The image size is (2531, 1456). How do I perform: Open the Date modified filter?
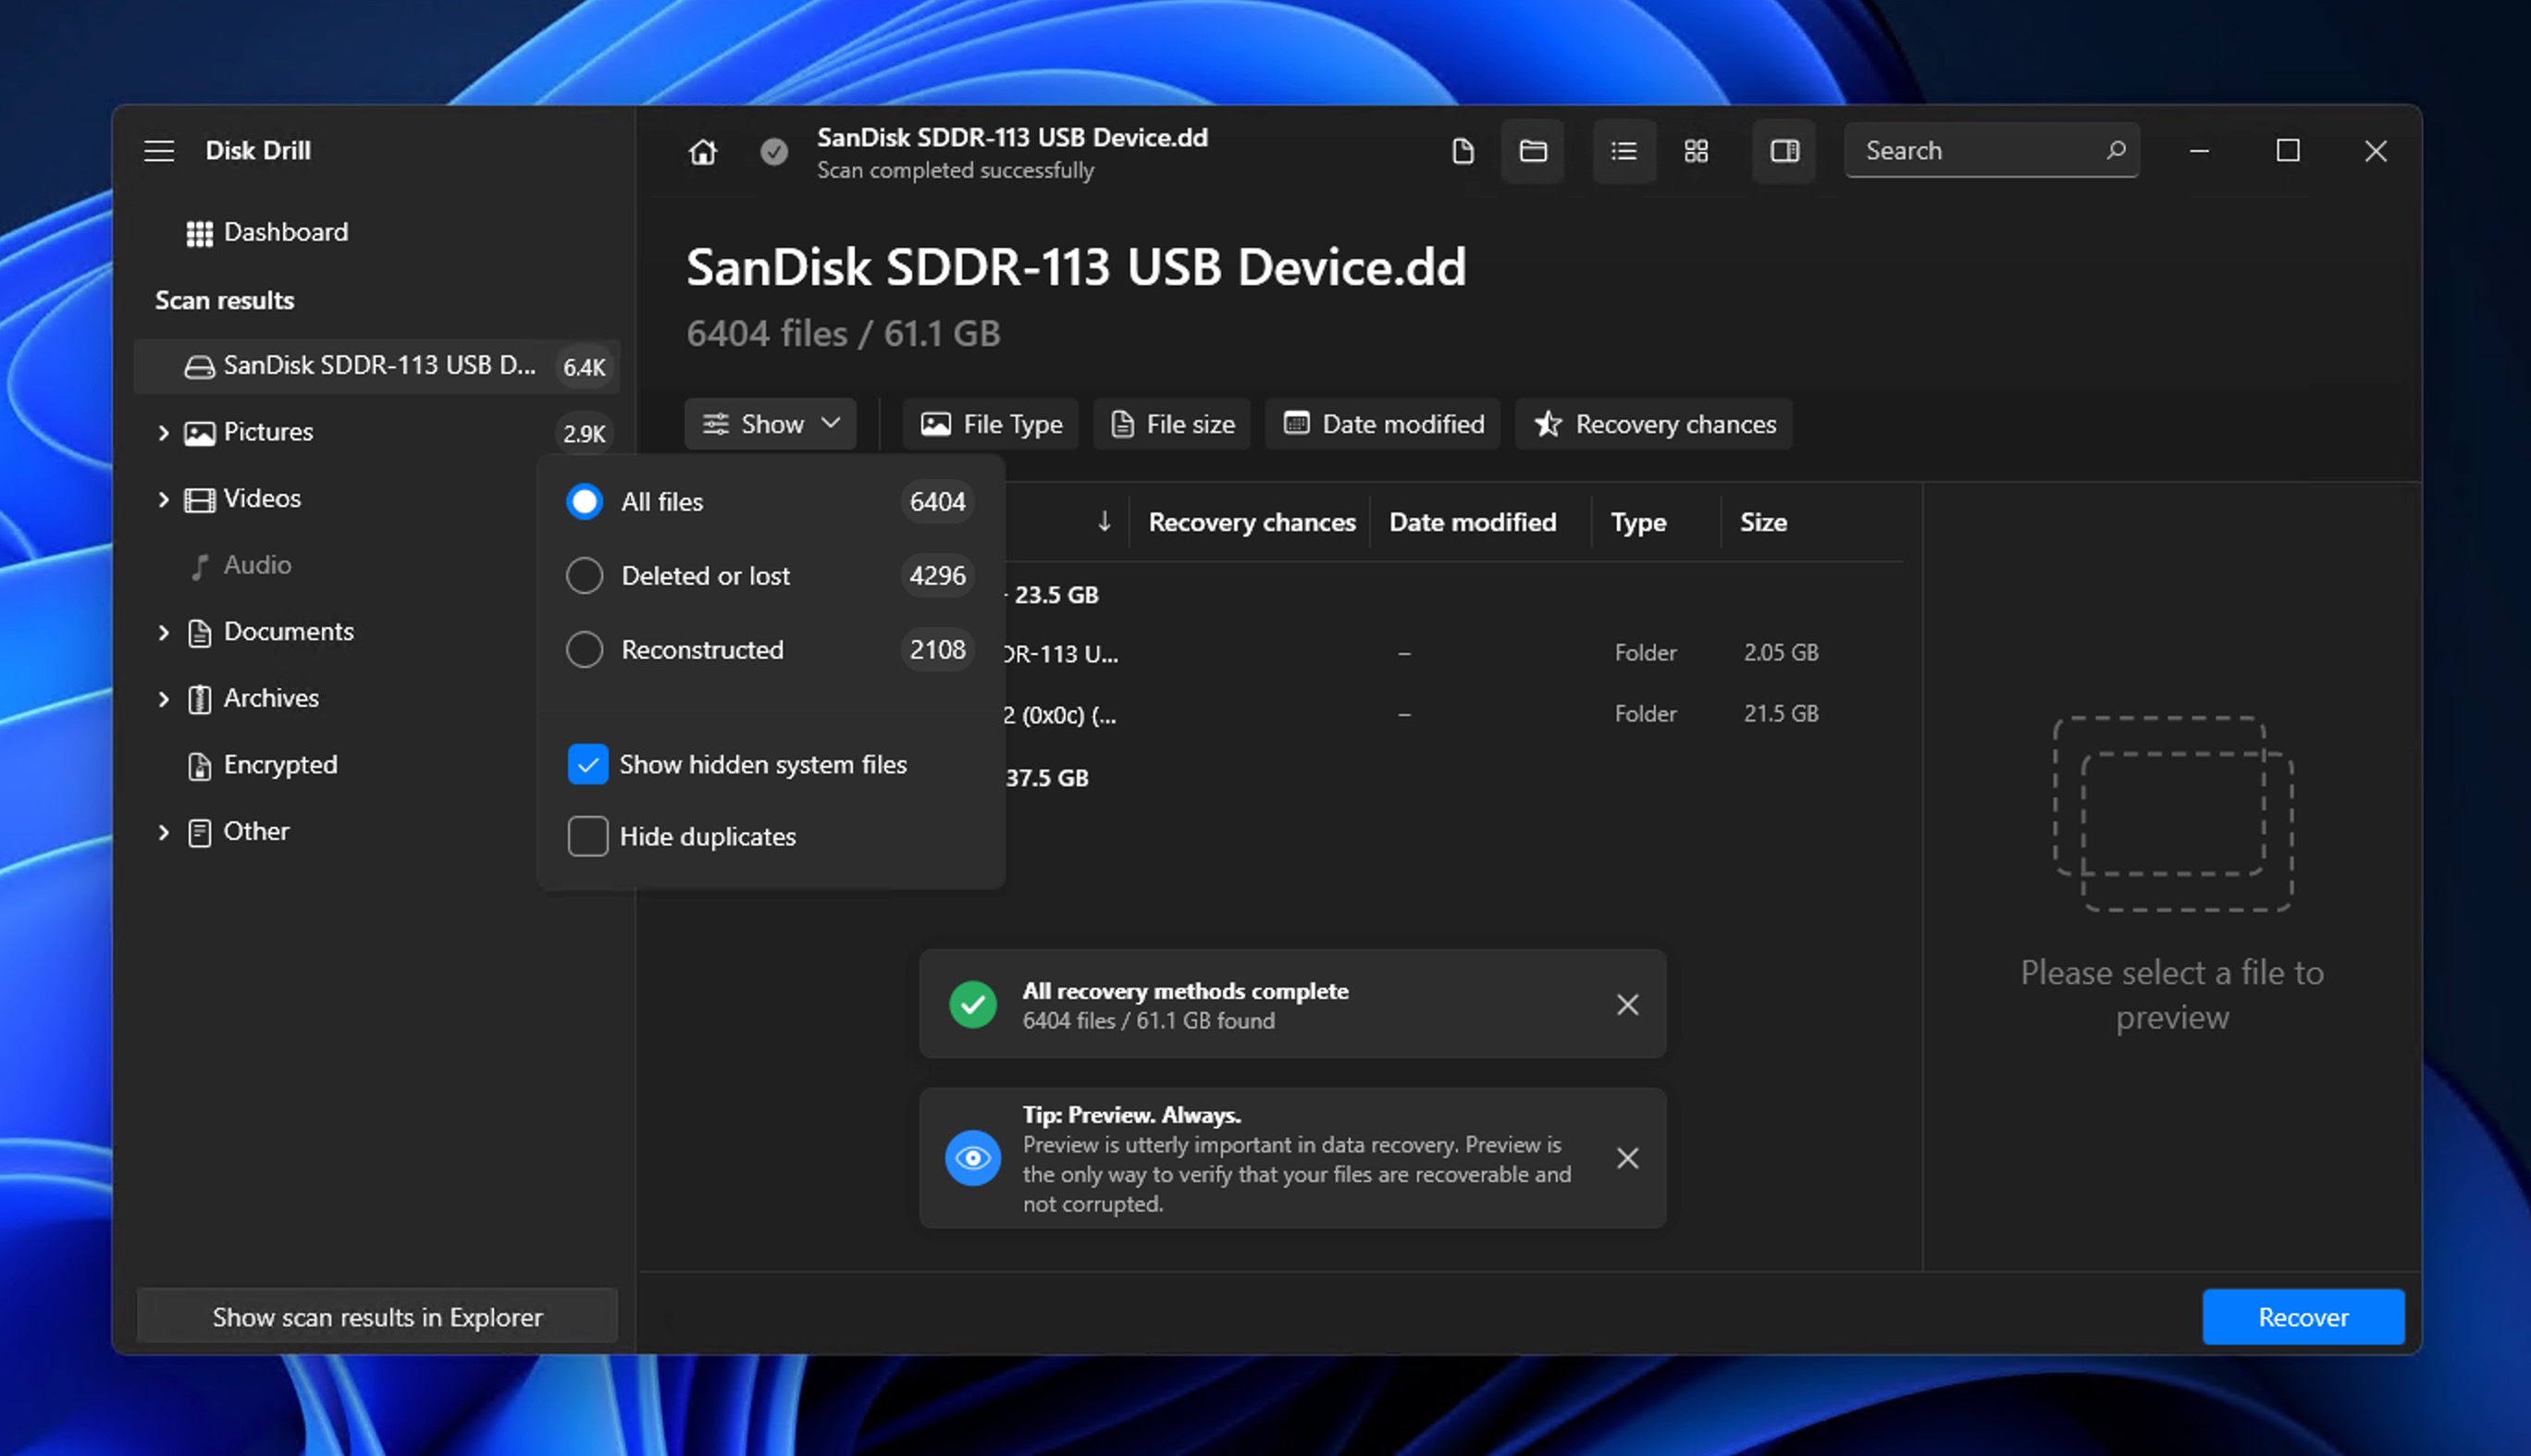pos(1383,424)
